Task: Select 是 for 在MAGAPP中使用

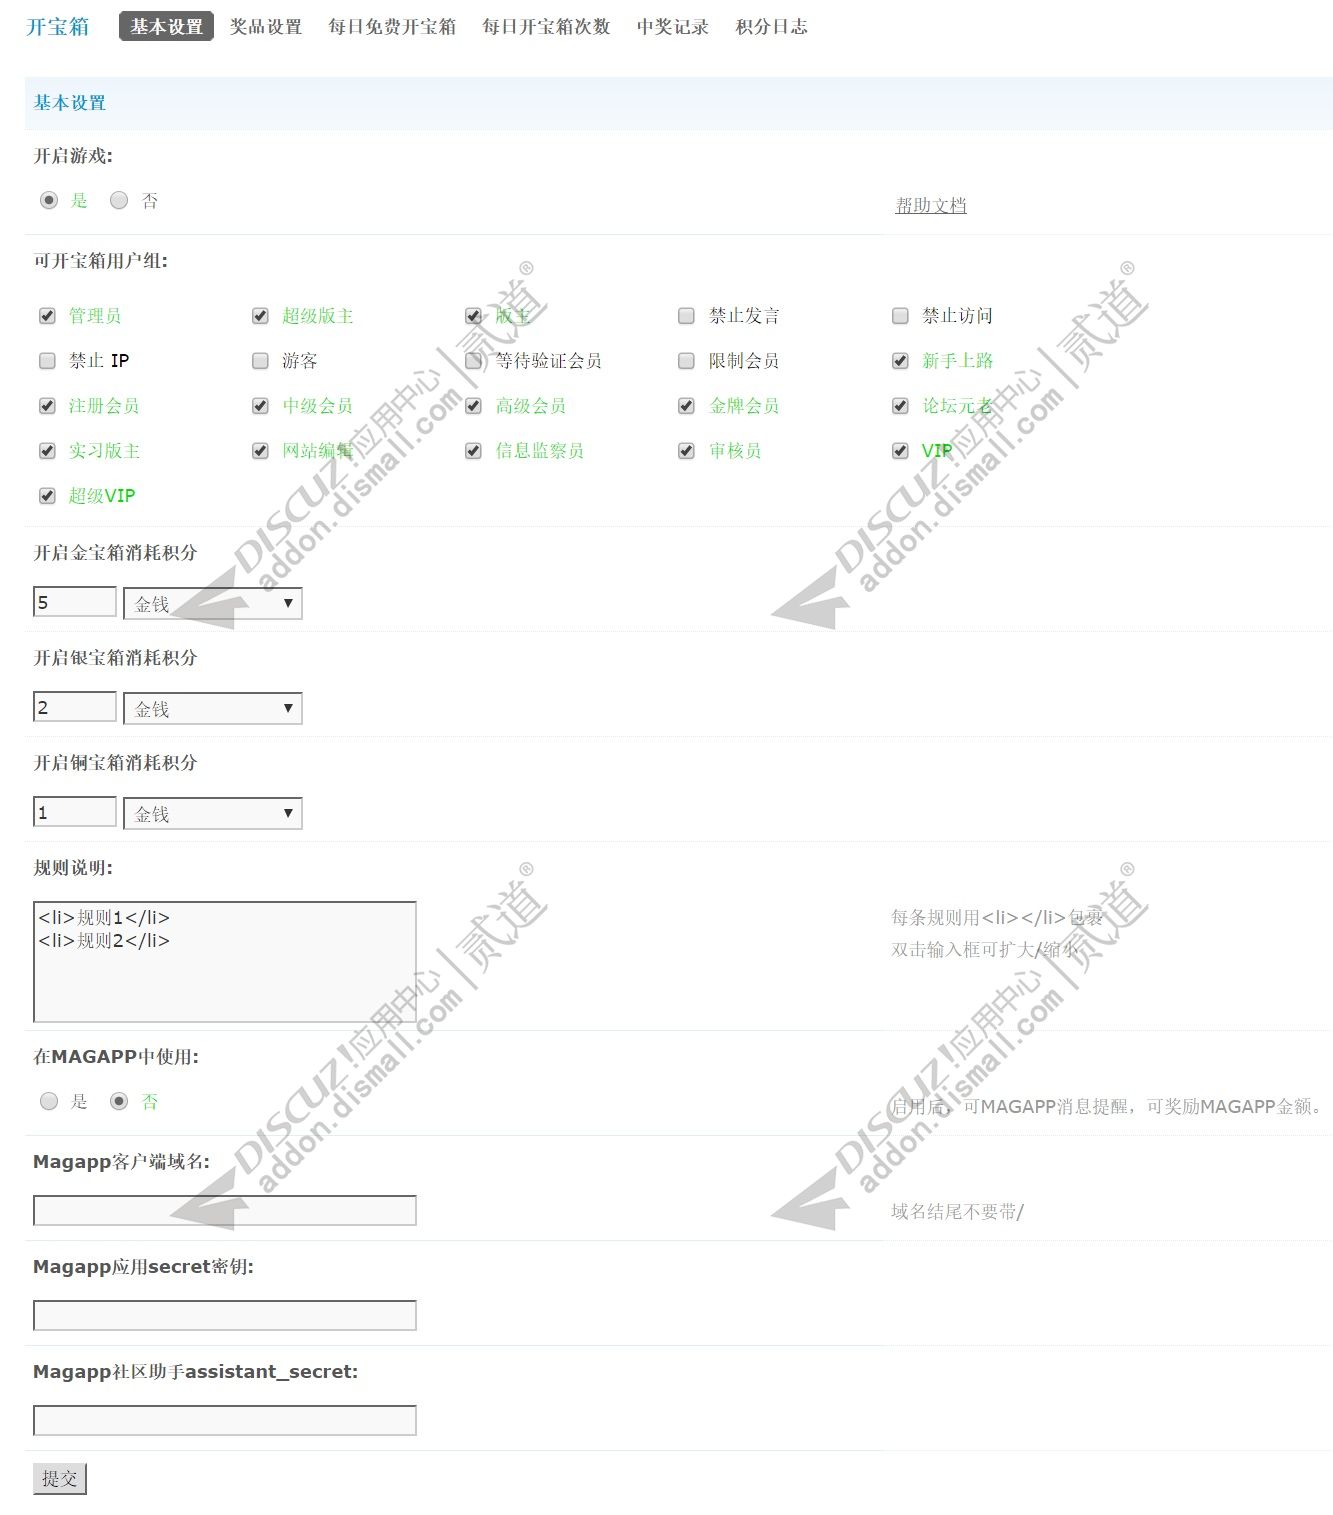Action: coord(49,1102)
